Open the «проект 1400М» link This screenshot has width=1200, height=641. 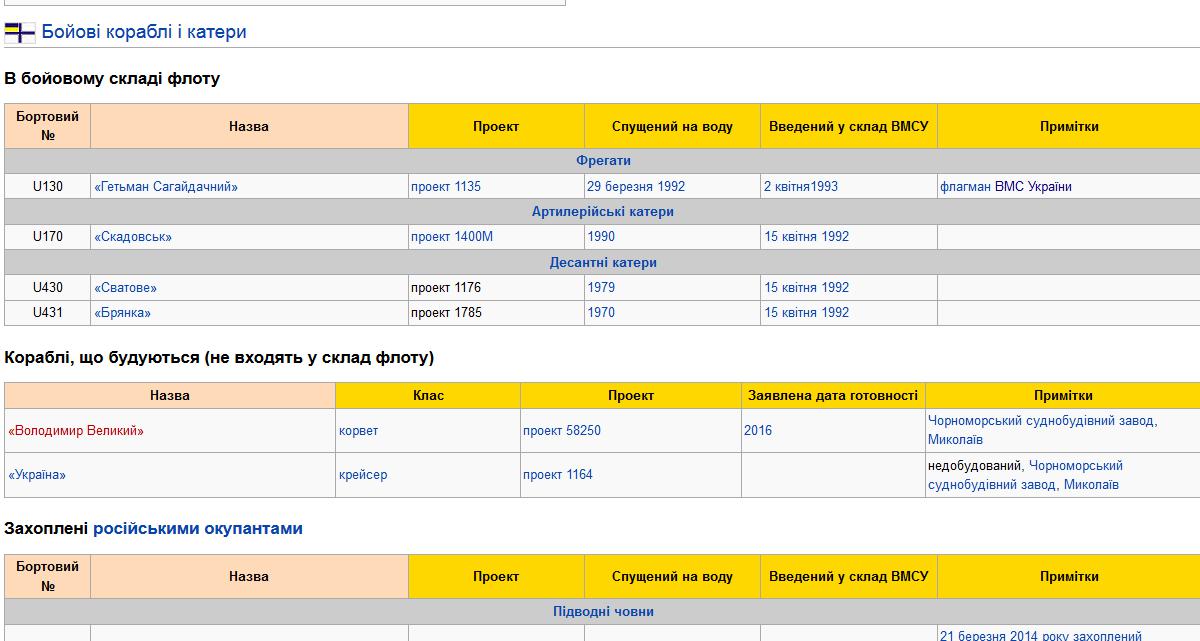452,237
